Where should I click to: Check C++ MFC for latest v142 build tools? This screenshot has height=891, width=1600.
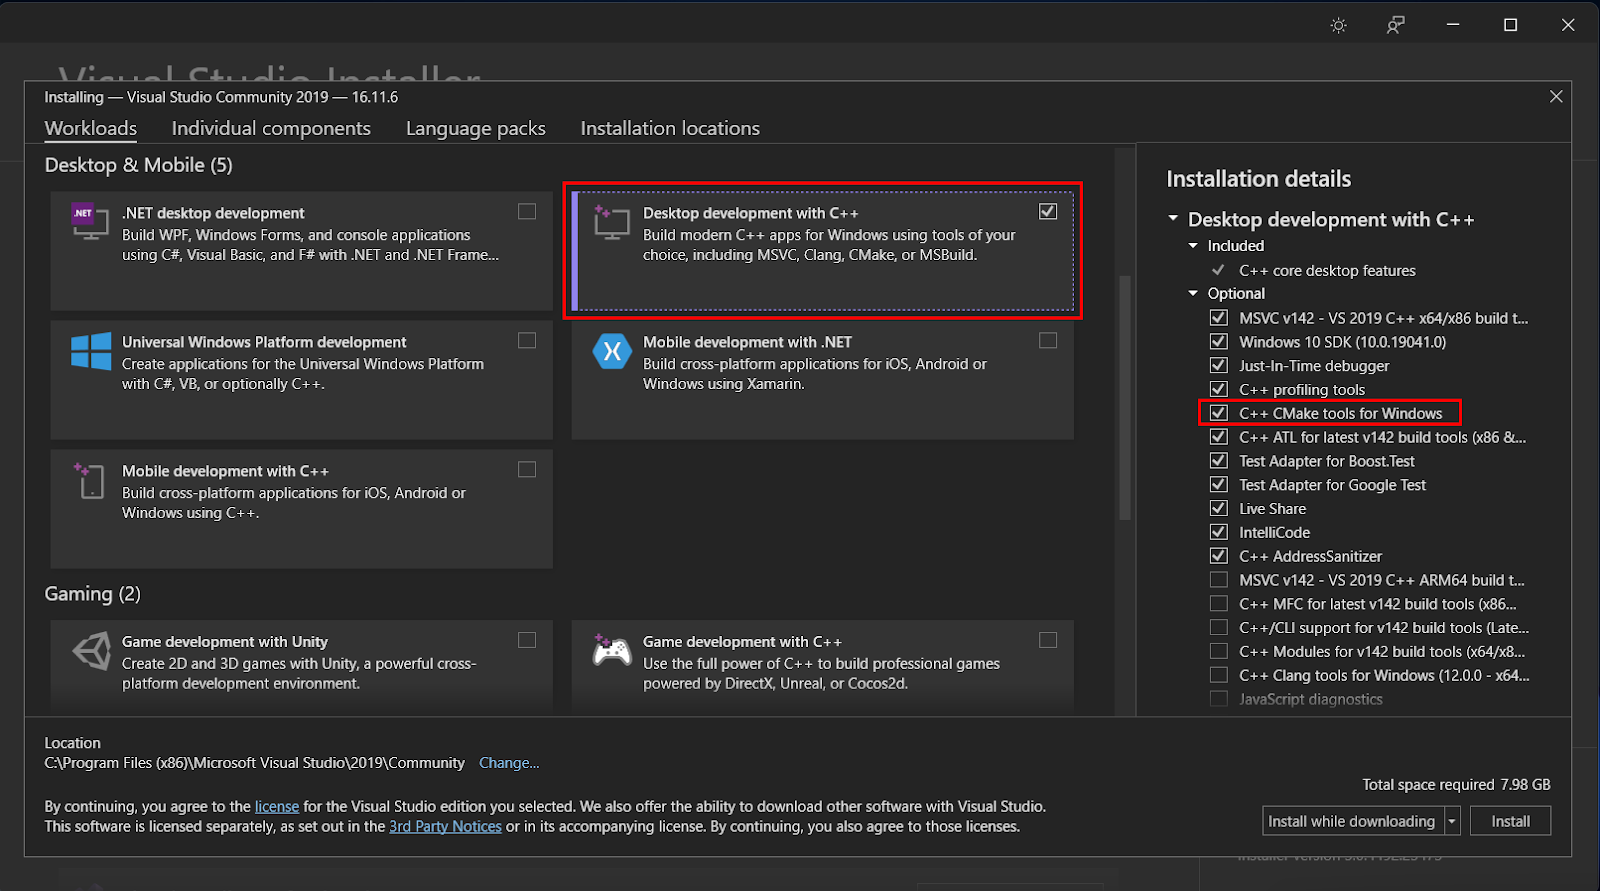click(x=1219, y=604)
